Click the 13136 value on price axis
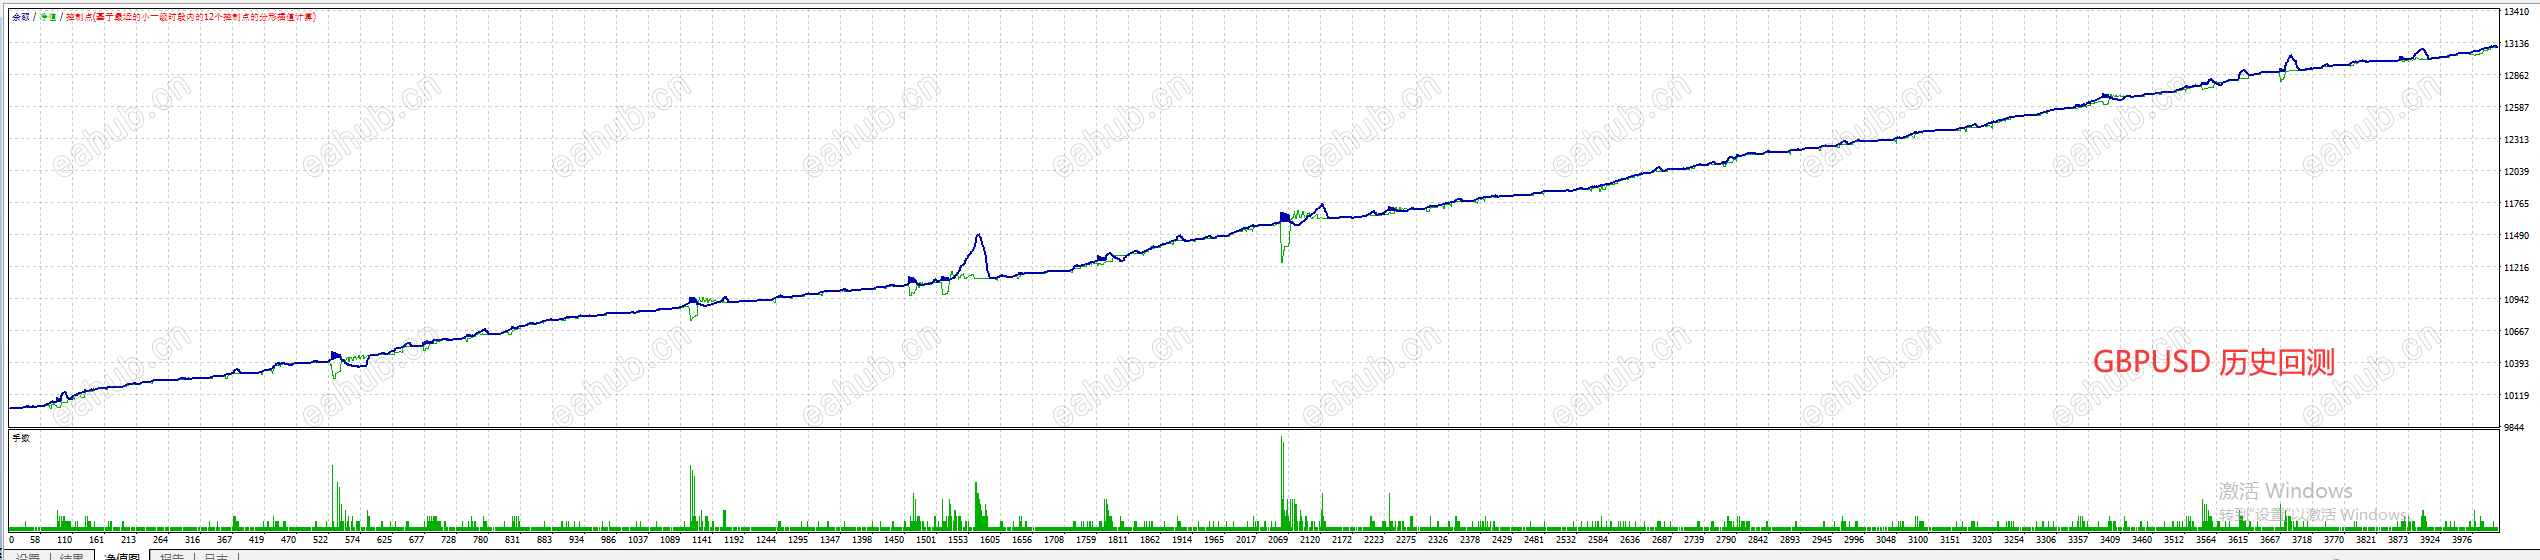This screenshot has height=560, width=2540. click(x=2516, y=44)
